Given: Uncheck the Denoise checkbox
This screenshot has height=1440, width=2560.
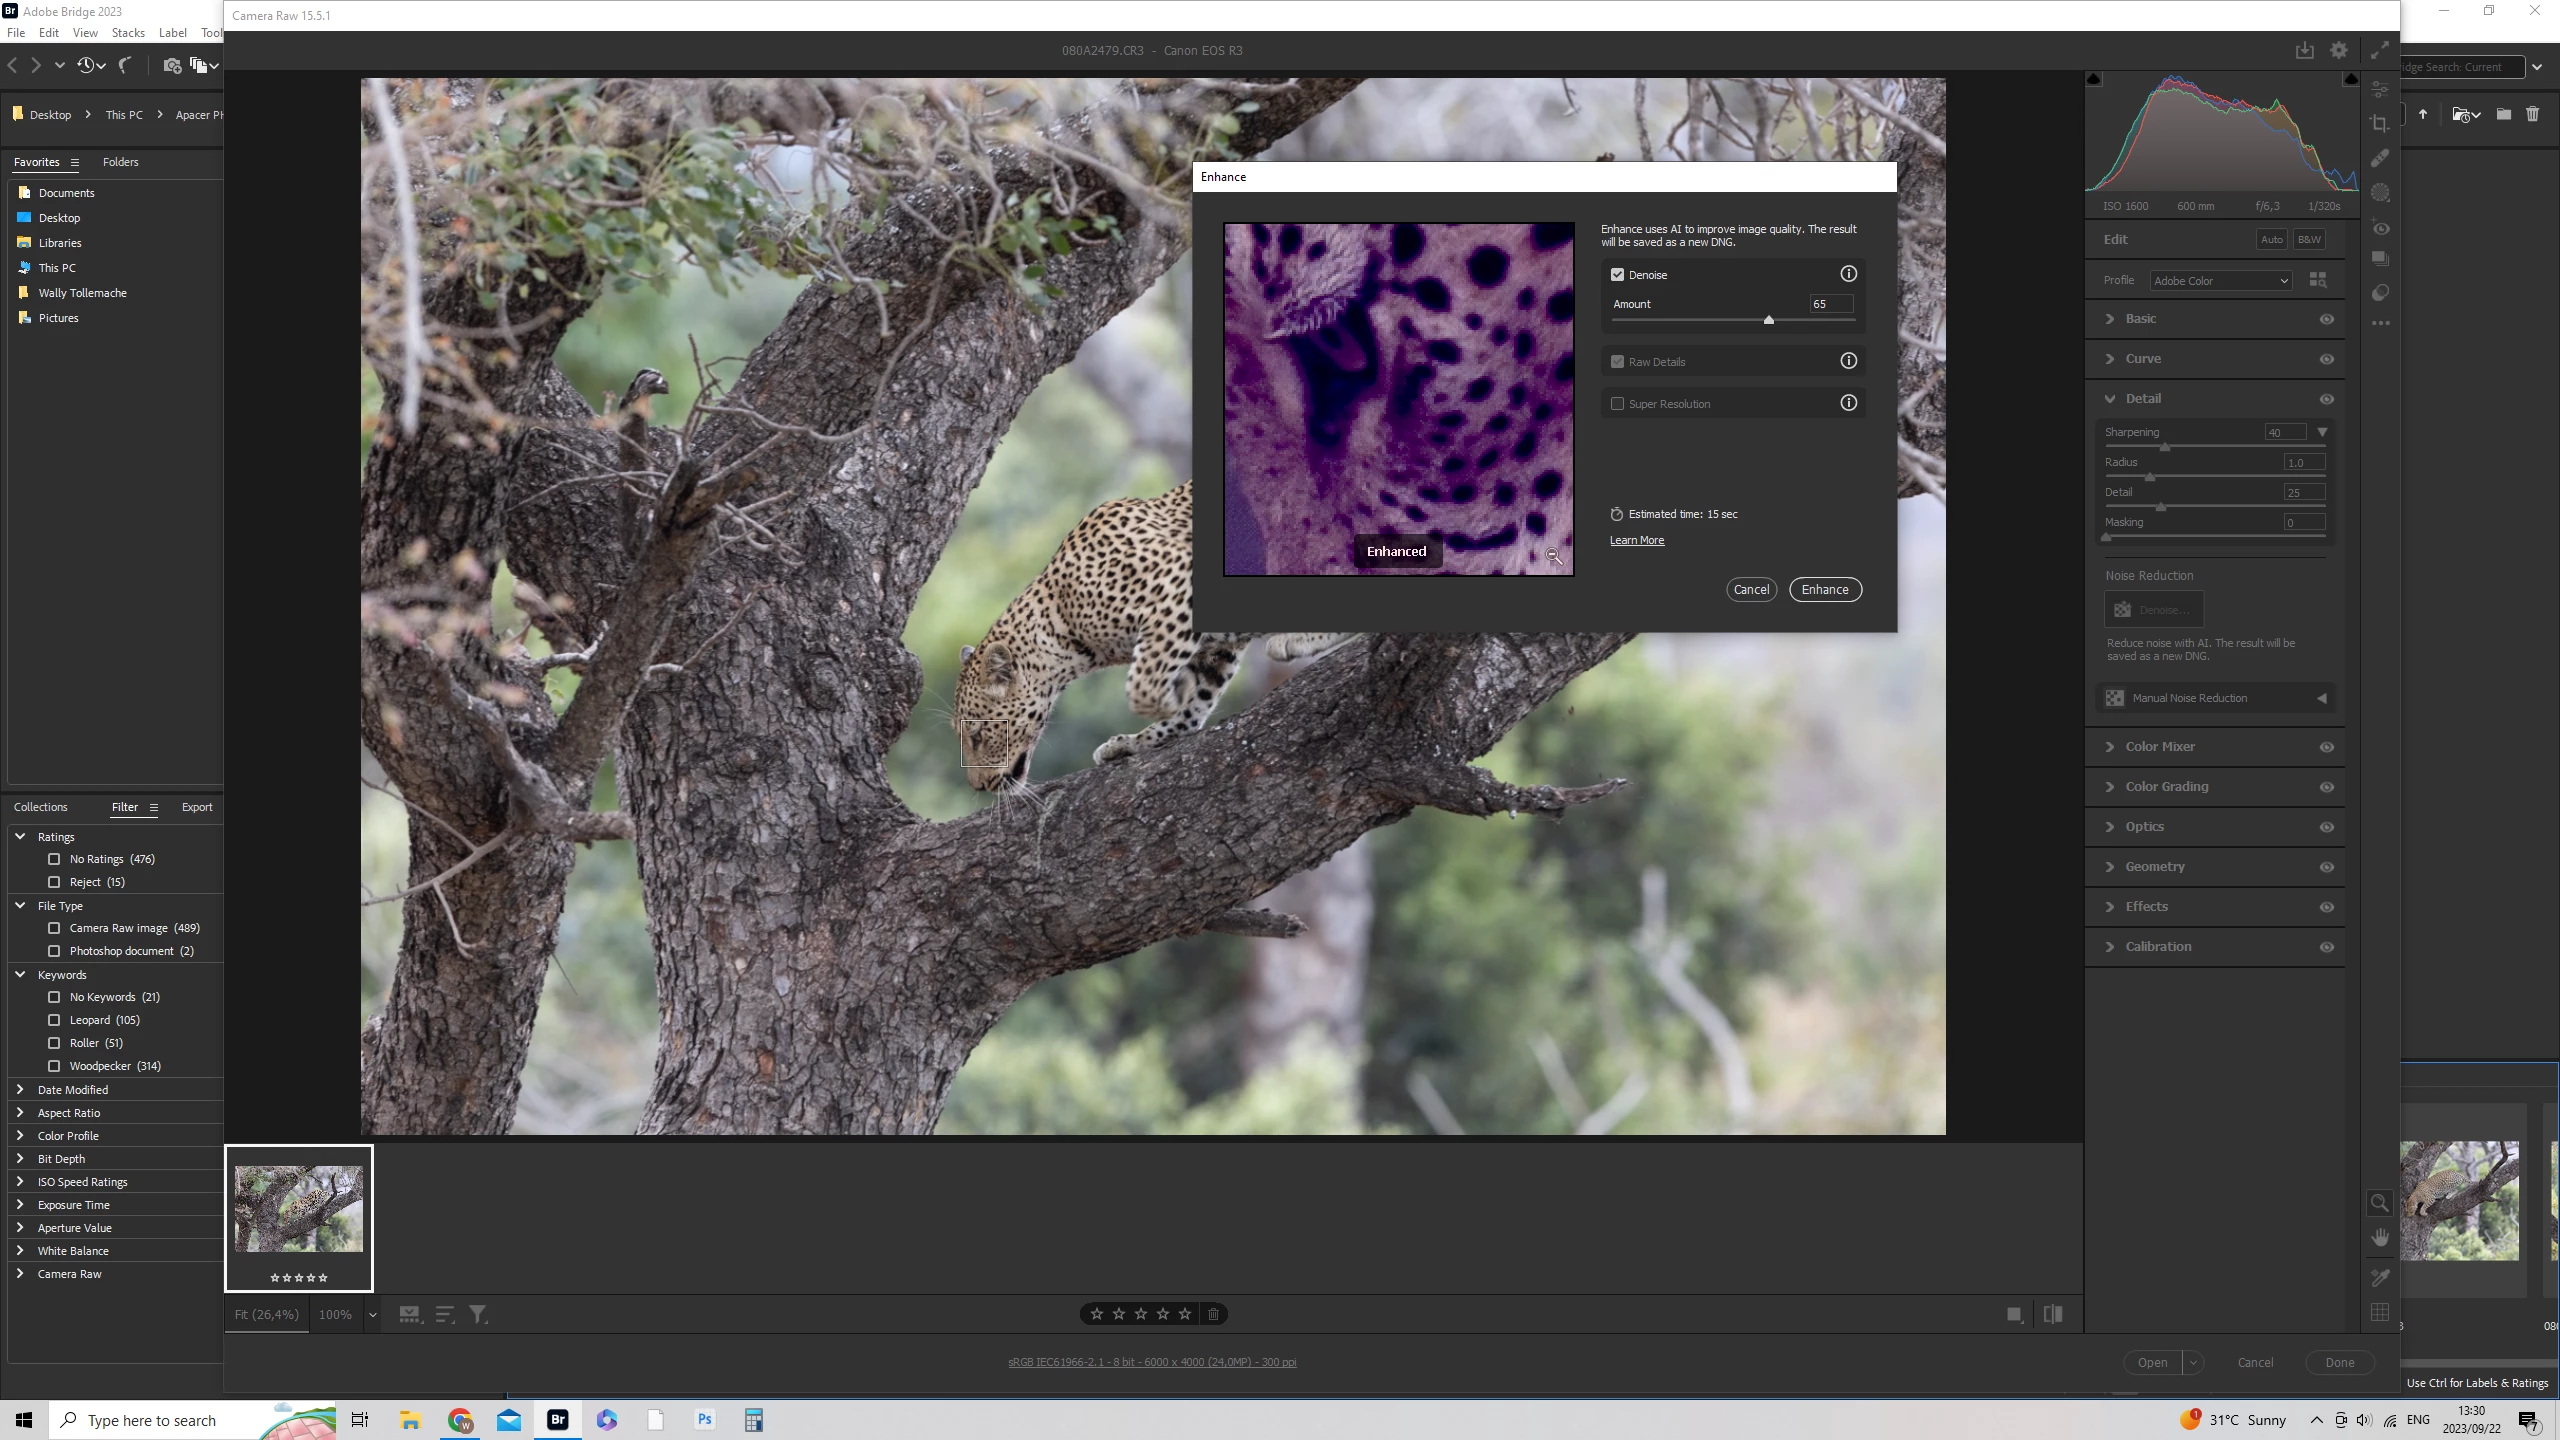Looking at the screenshot, I should pos(1617,275).
